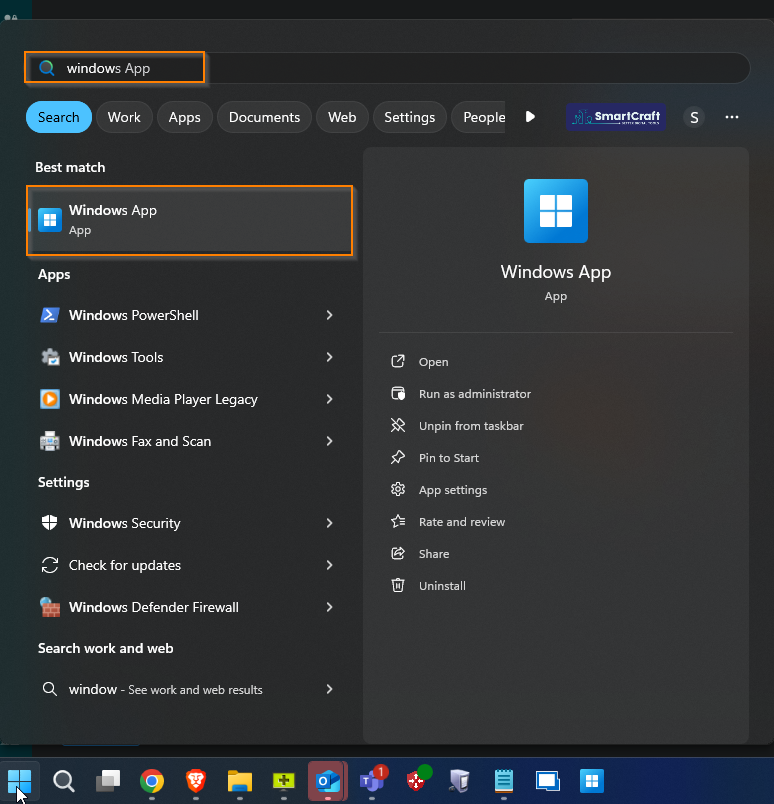The width and height of the screenshot is (774, 804).
Task: Launch Google Chrome from the taskbar
Action: [x=152, y=781]
